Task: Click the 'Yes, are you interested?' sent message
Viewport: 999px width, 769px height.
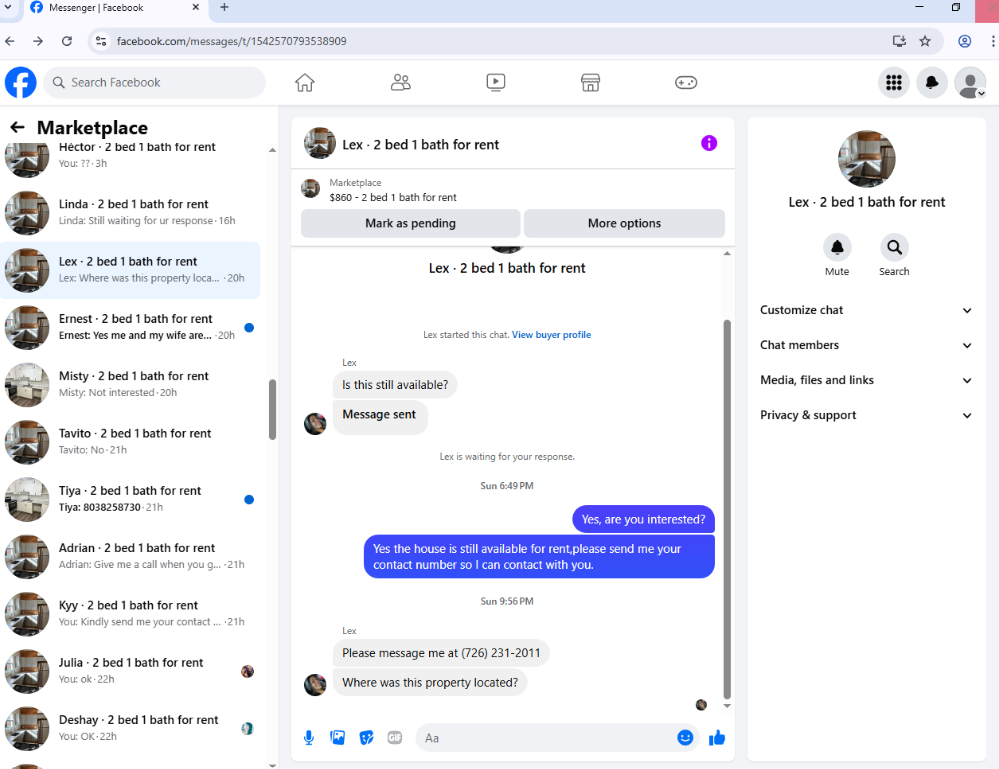Action: tap(643, 519)
